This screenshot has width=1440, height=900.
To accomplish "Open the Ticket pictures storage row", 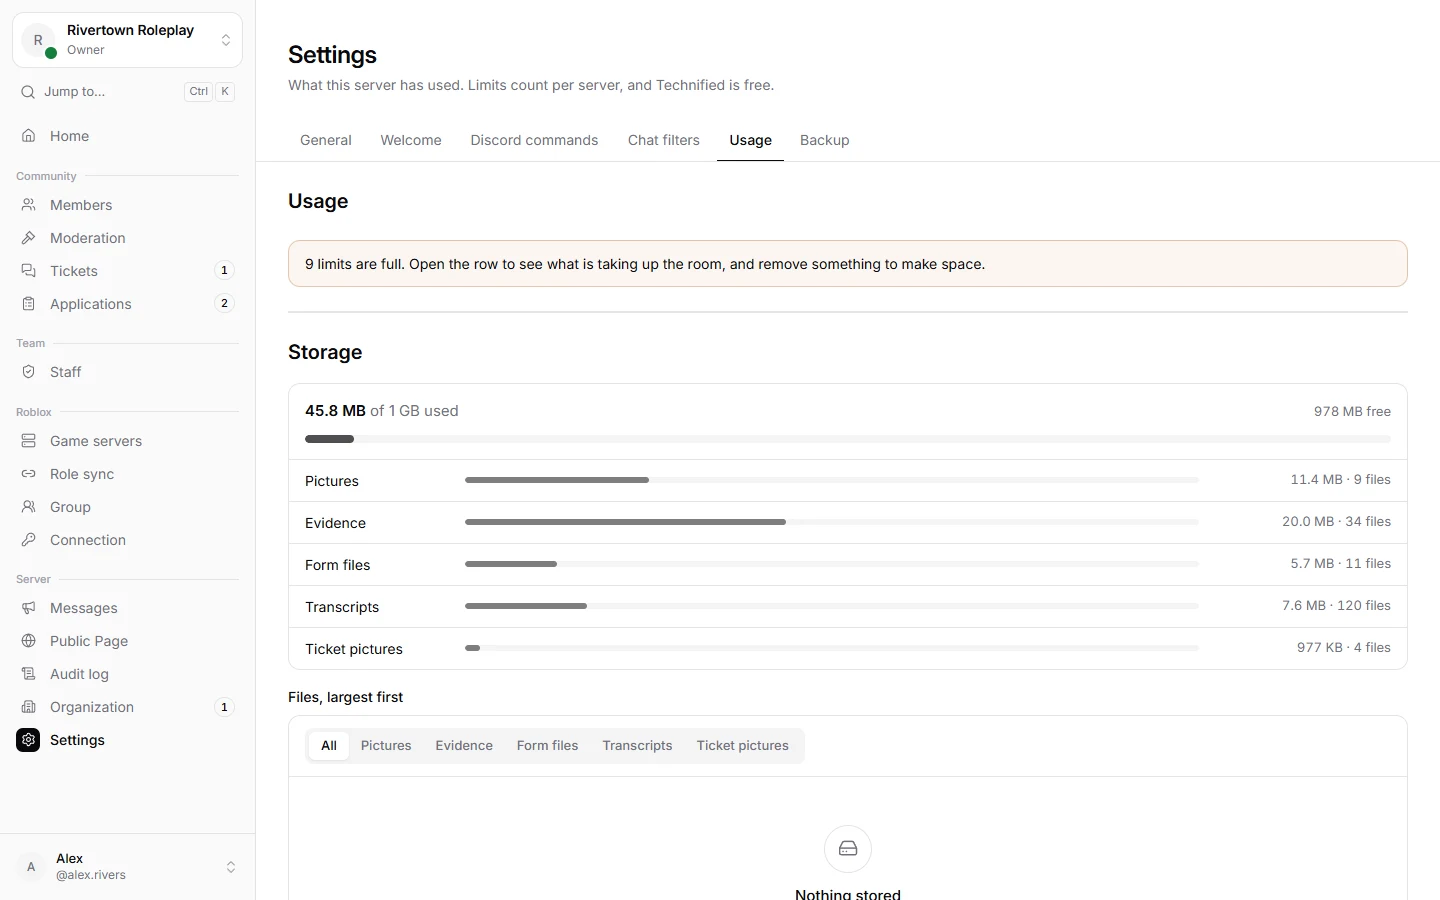I will (x=848, y=649).
